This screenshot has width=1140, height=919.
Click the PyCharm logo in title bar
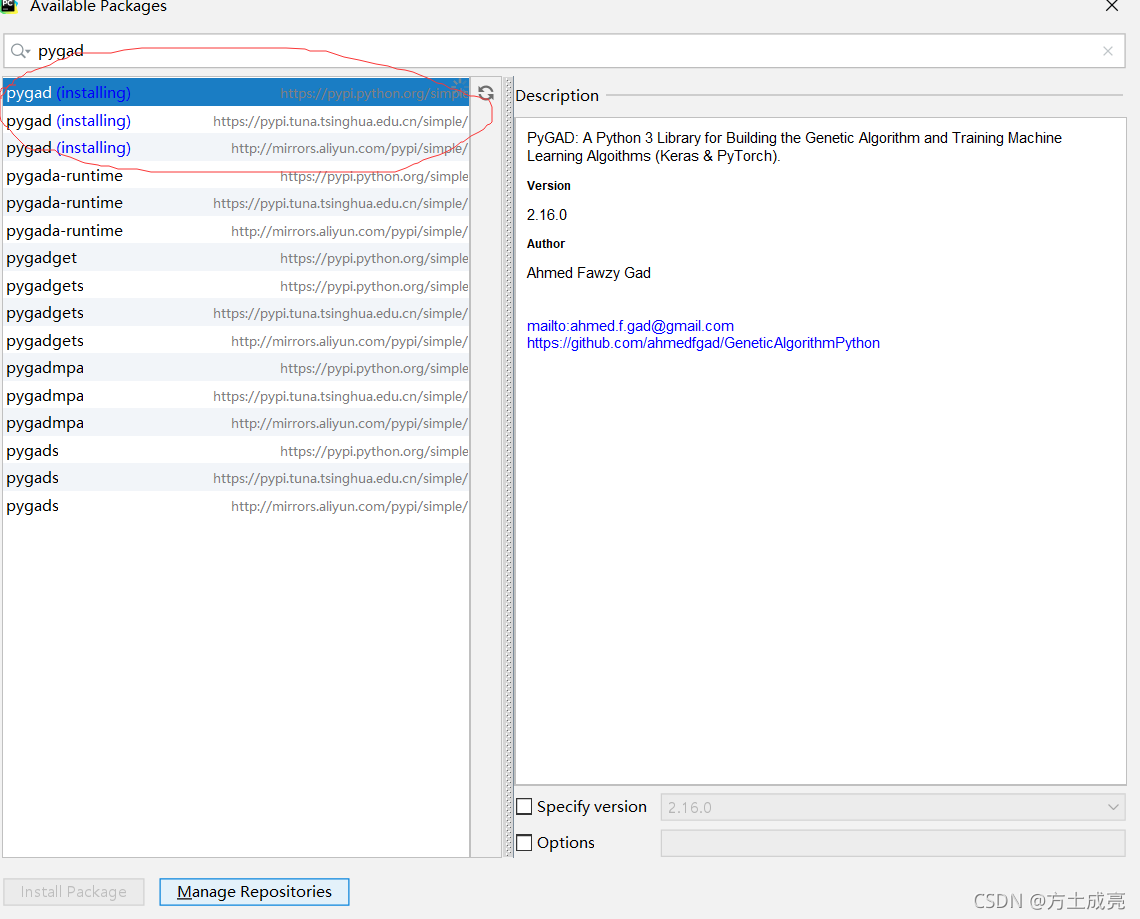click(9, 6)
